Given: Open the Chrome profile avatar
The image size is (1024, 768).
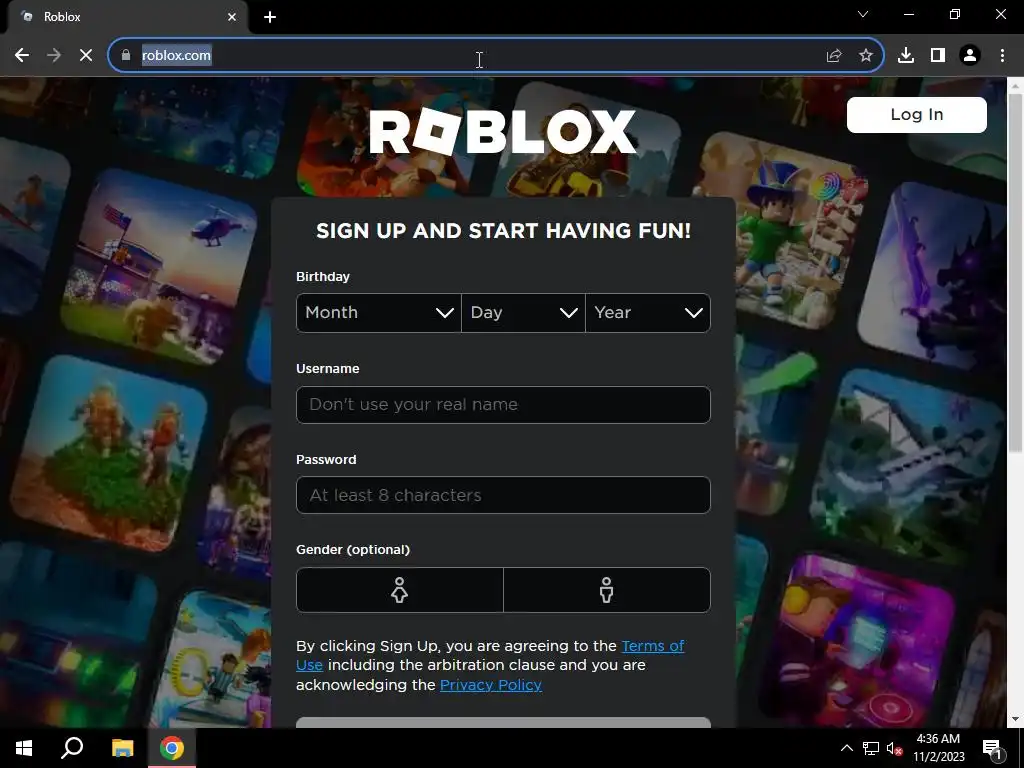Looking at the screenshot, I should pyautogui.click(x=970, y=56).
